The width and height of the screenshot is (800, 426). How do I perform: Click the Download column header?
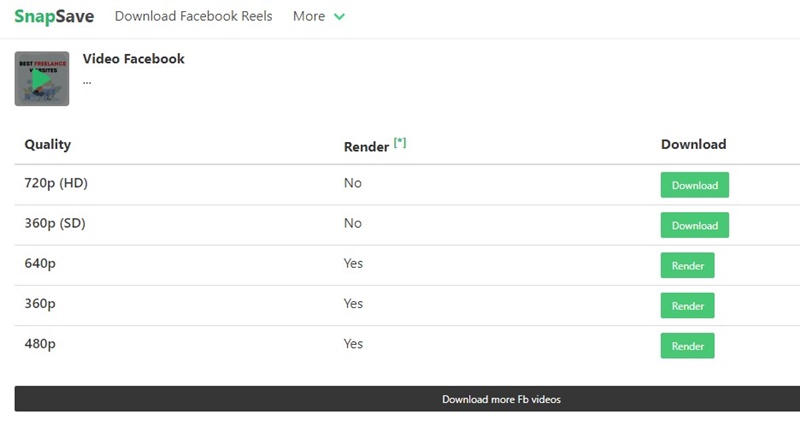coord(693,144)
